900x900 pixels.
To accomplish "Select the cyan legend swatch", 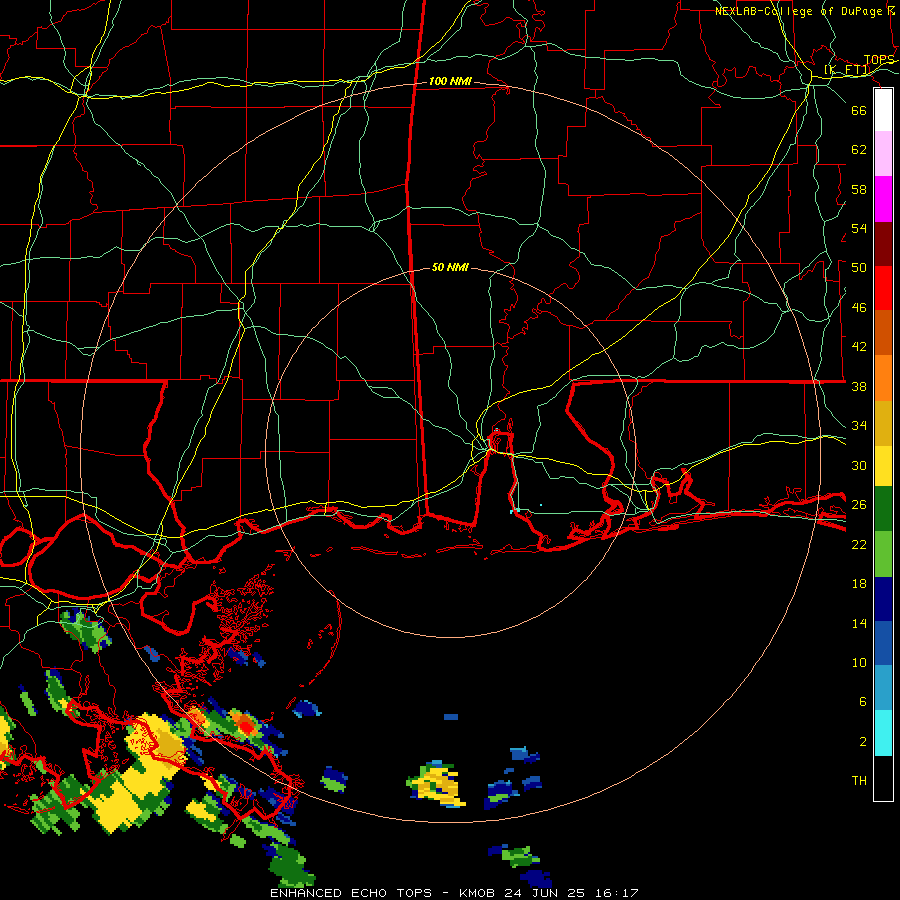I will click(x=883, y=733).
